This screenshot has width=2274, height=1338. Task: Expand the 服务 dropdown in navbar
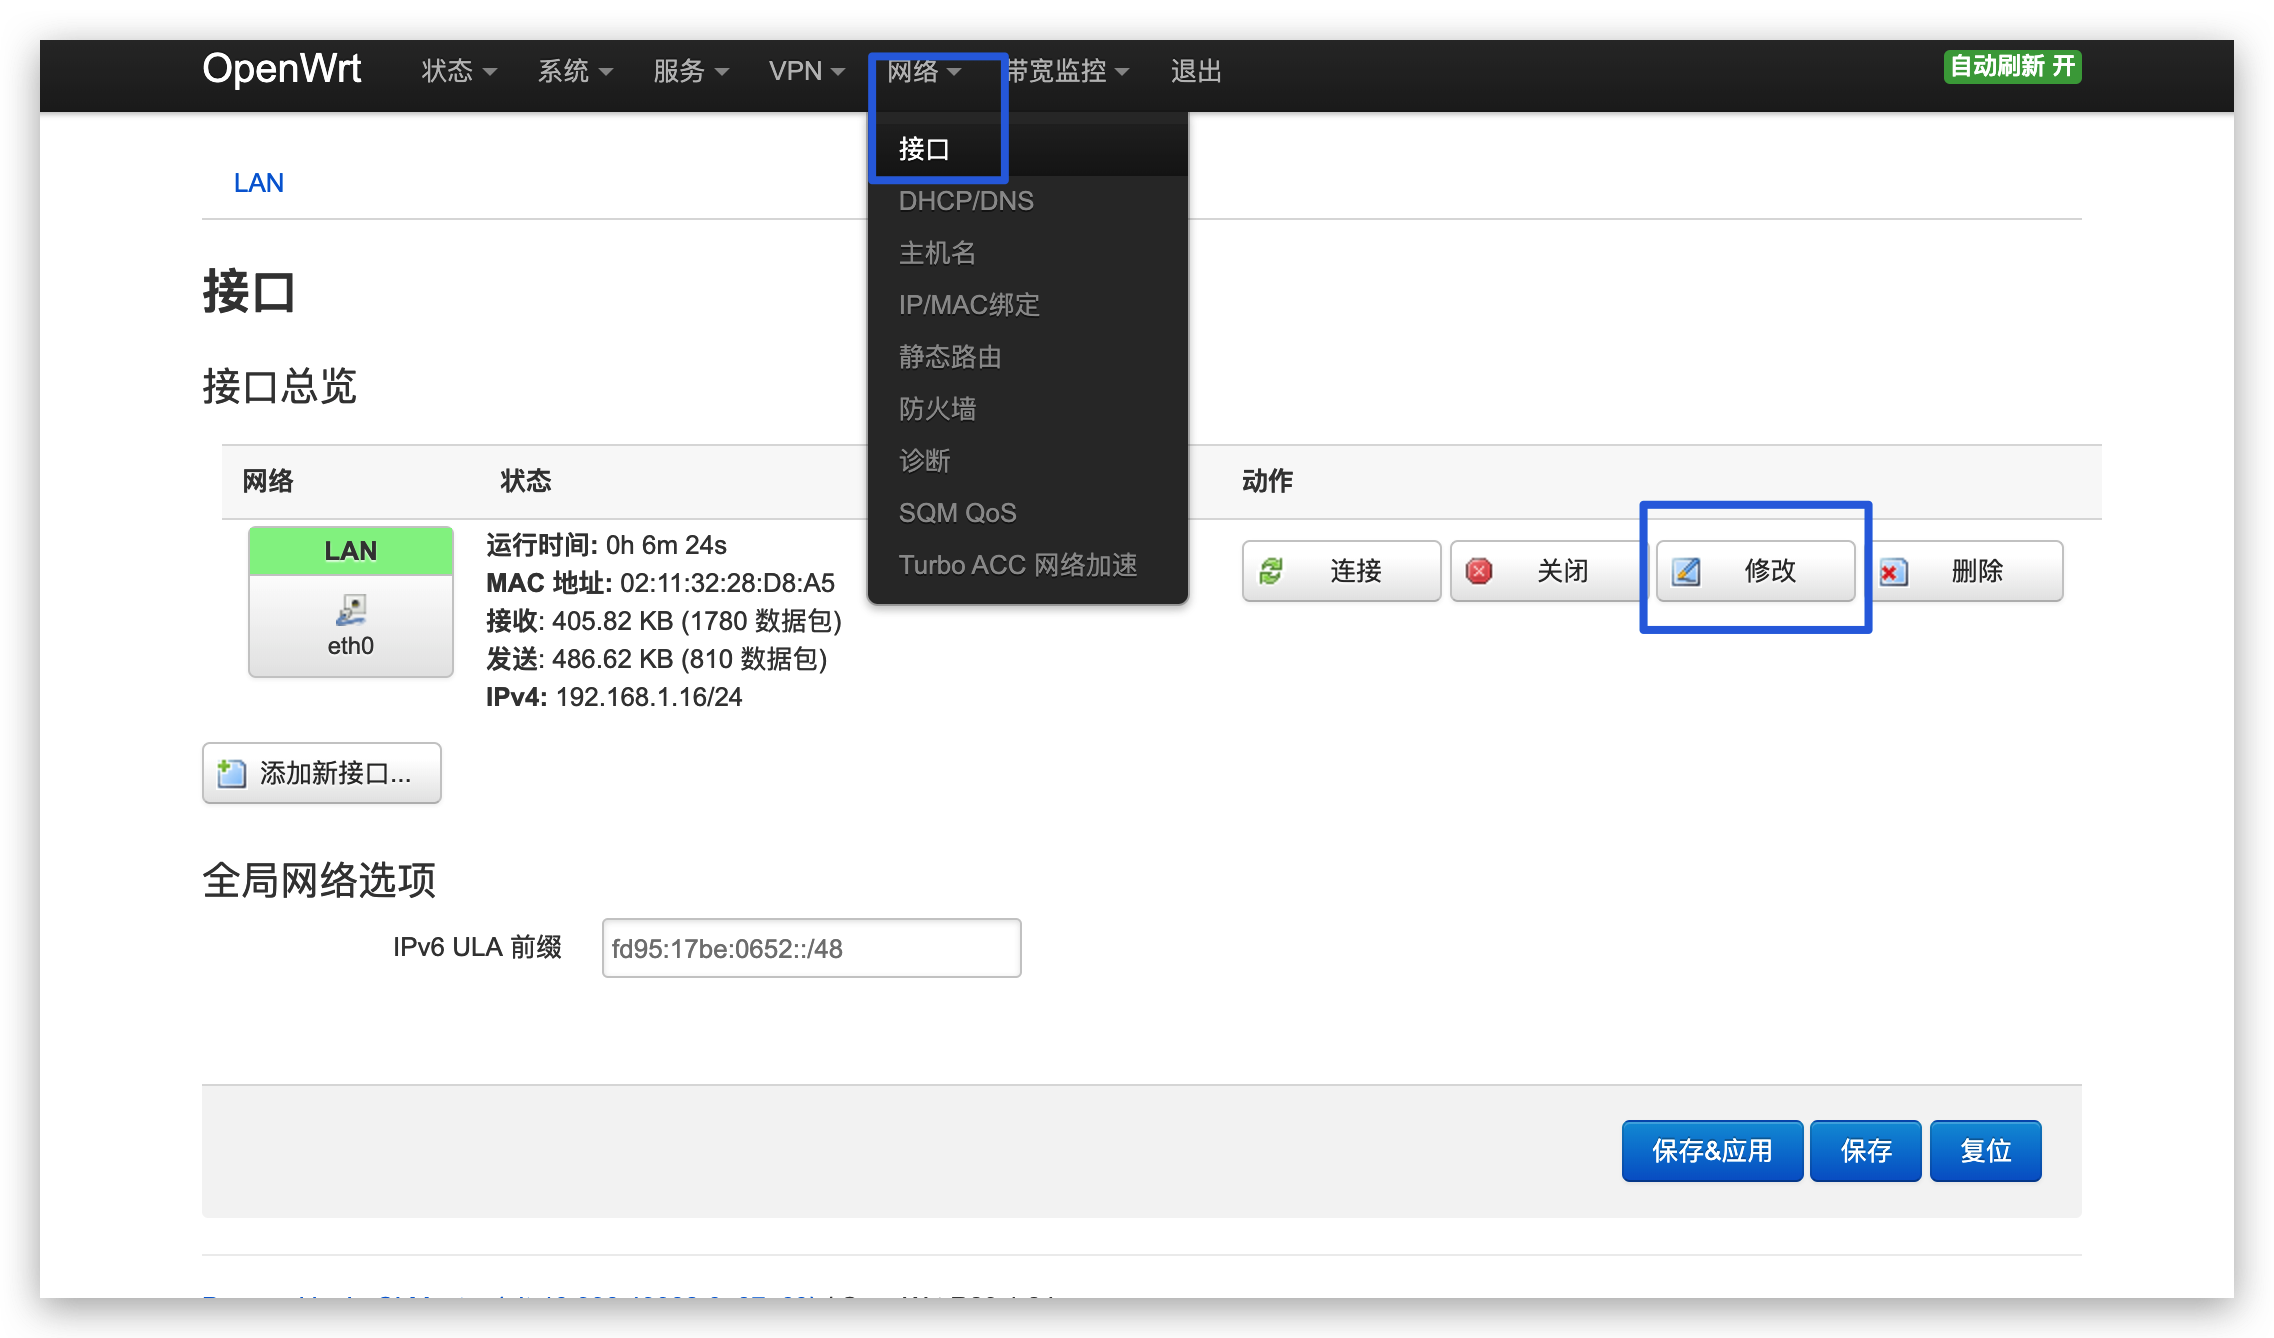point(690,71)
